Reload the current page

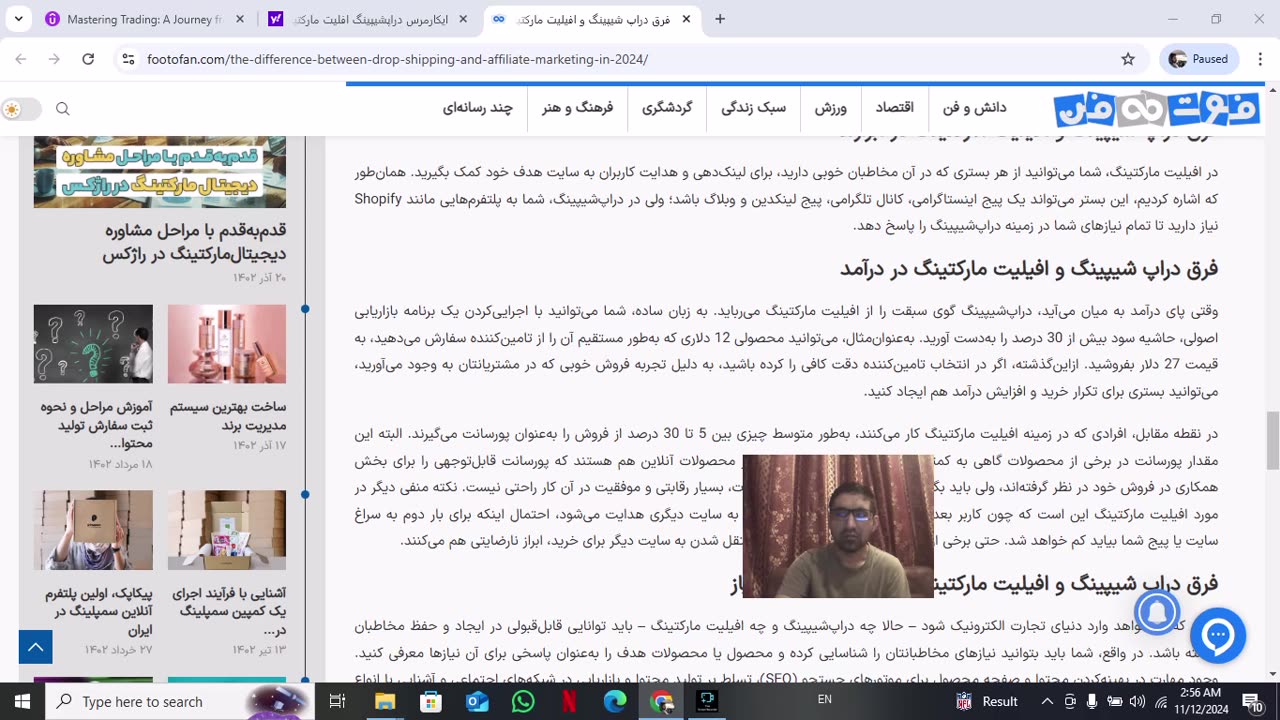coord(88,59)
